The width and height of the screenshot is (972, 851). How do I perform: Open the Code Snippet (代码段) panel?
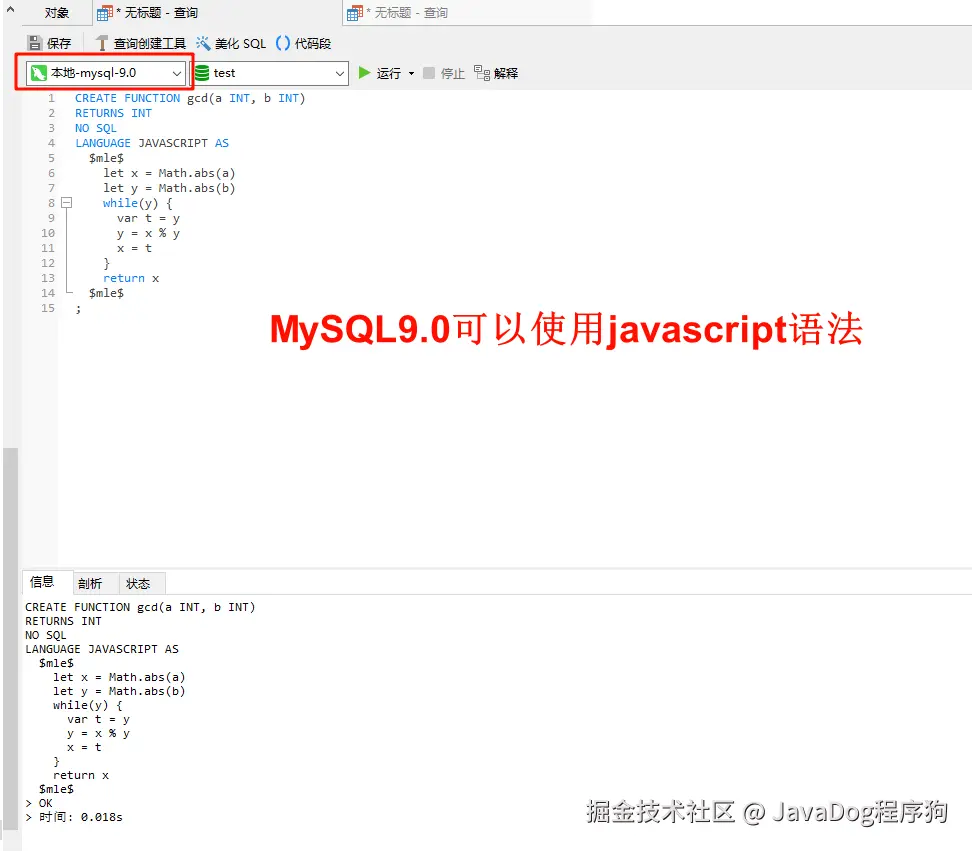pos(303,43)
